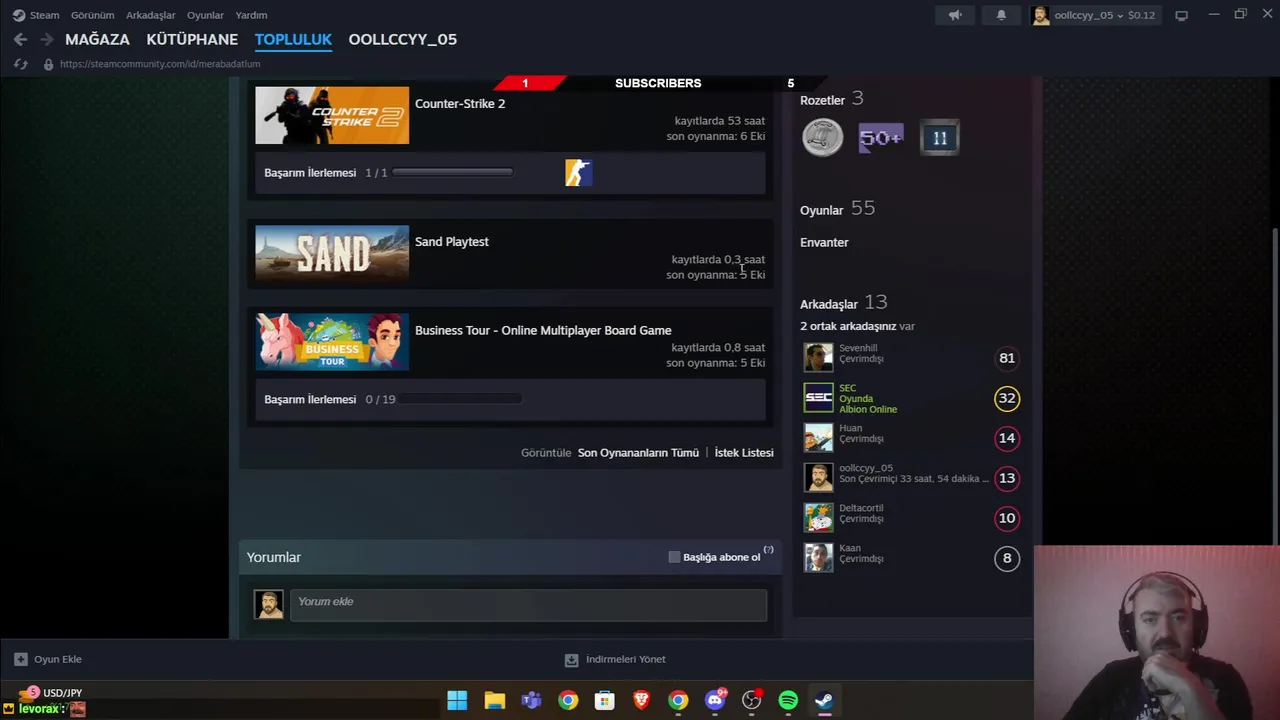Viewport: 1280px width, 720px height.
Task: Open the OOLLCCYY_05 profile tab
Action: 402,39
